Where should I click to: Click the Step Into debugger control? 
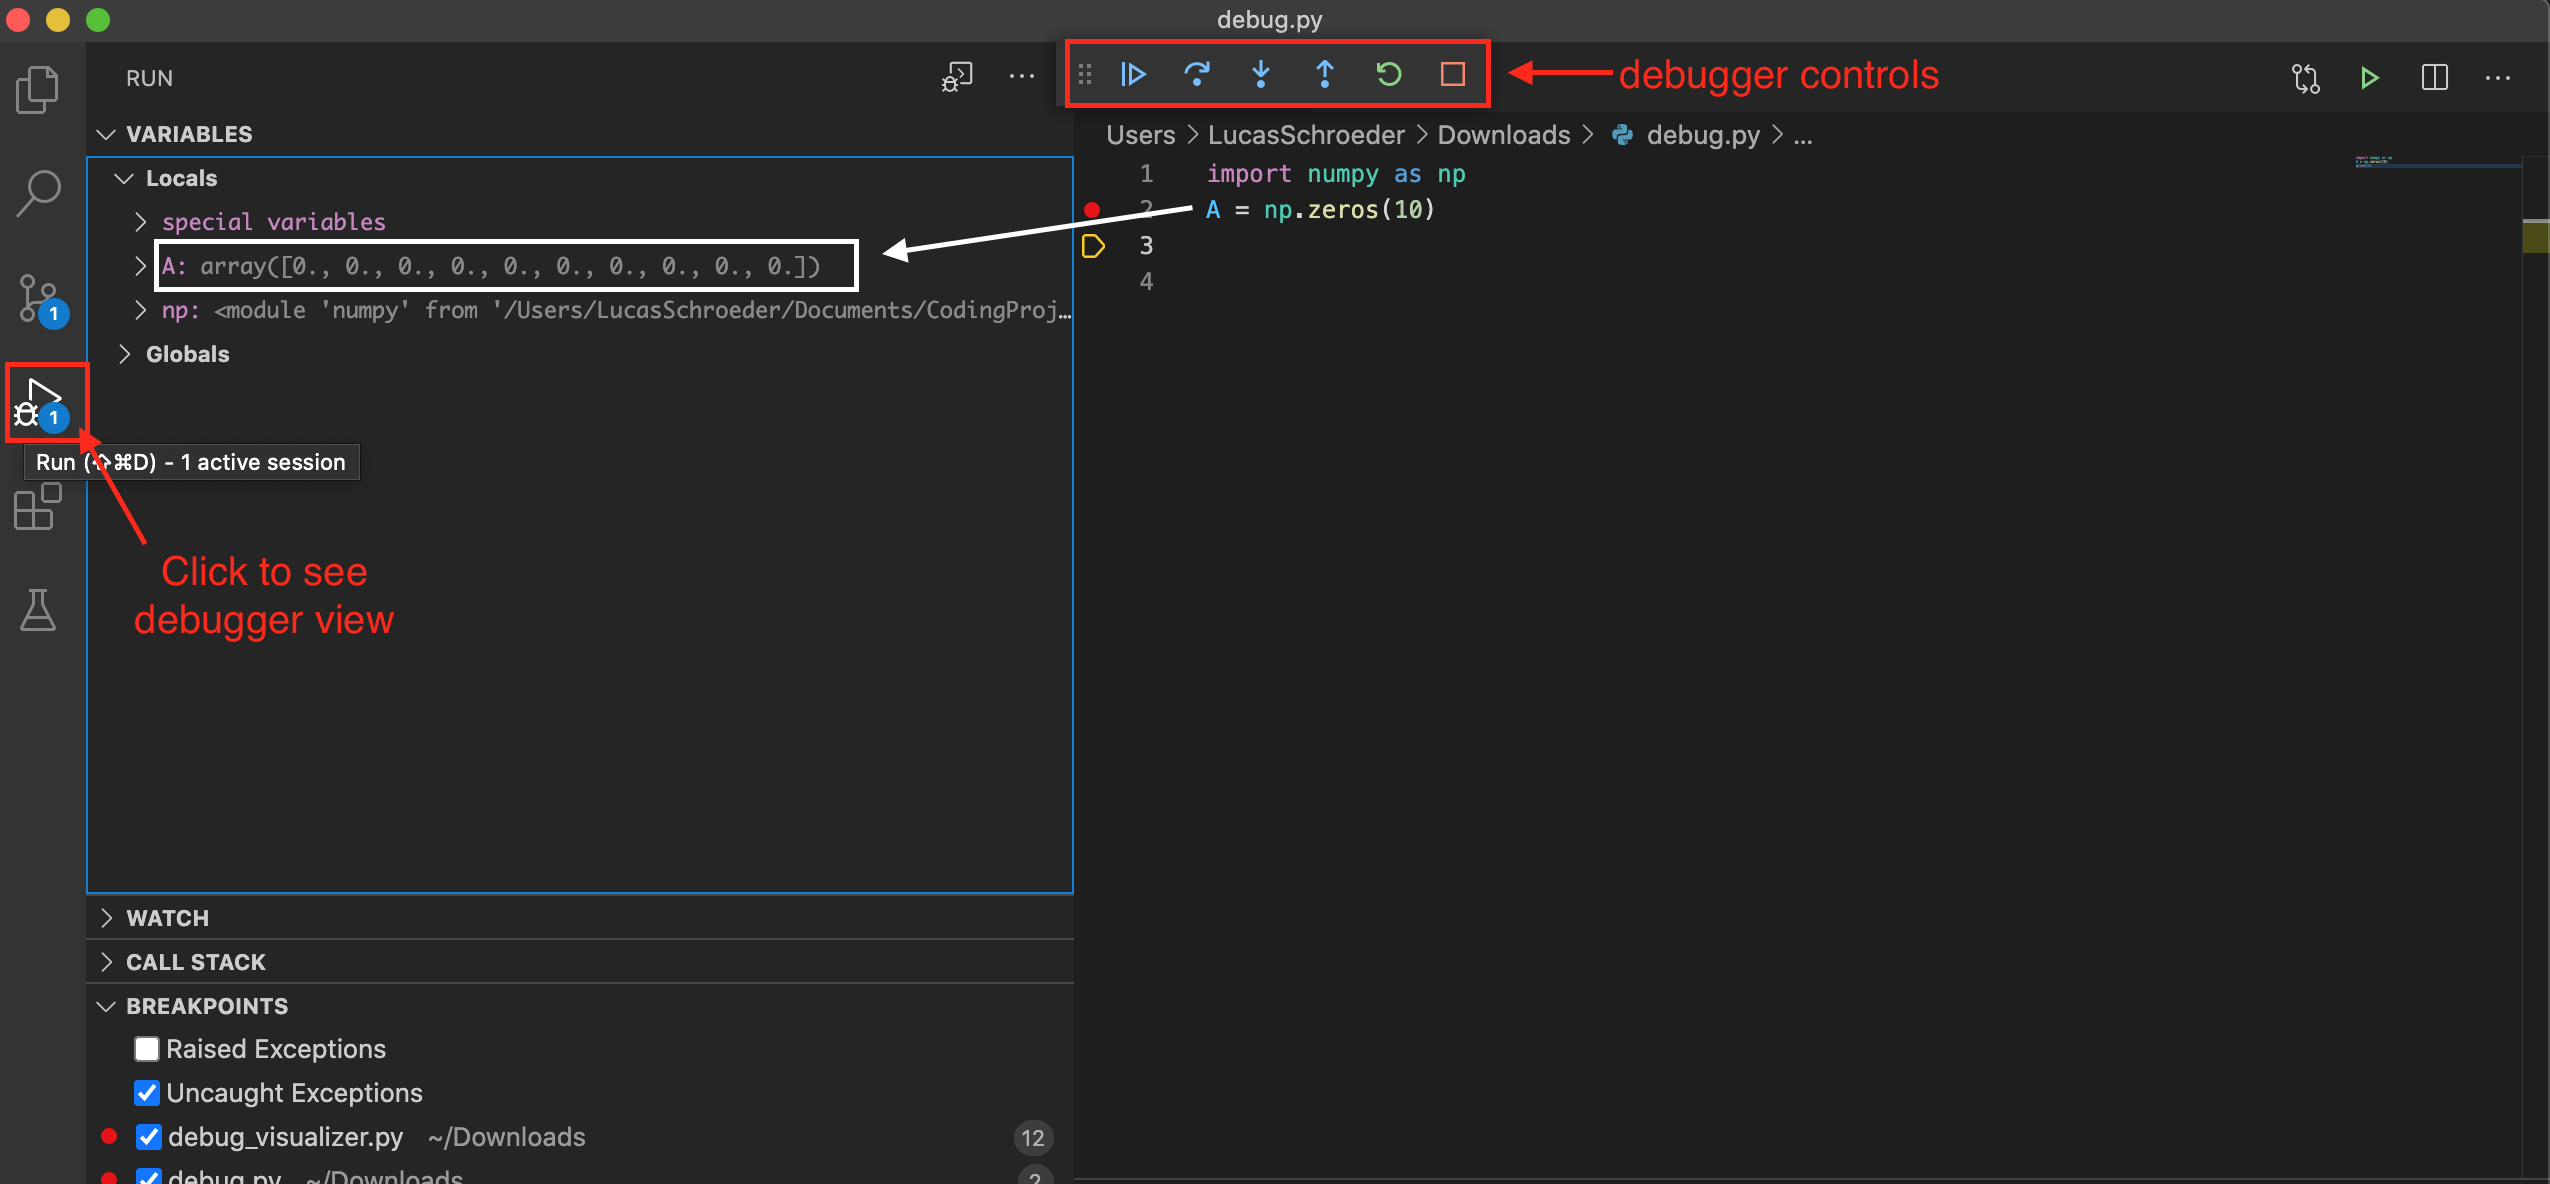1261,74
